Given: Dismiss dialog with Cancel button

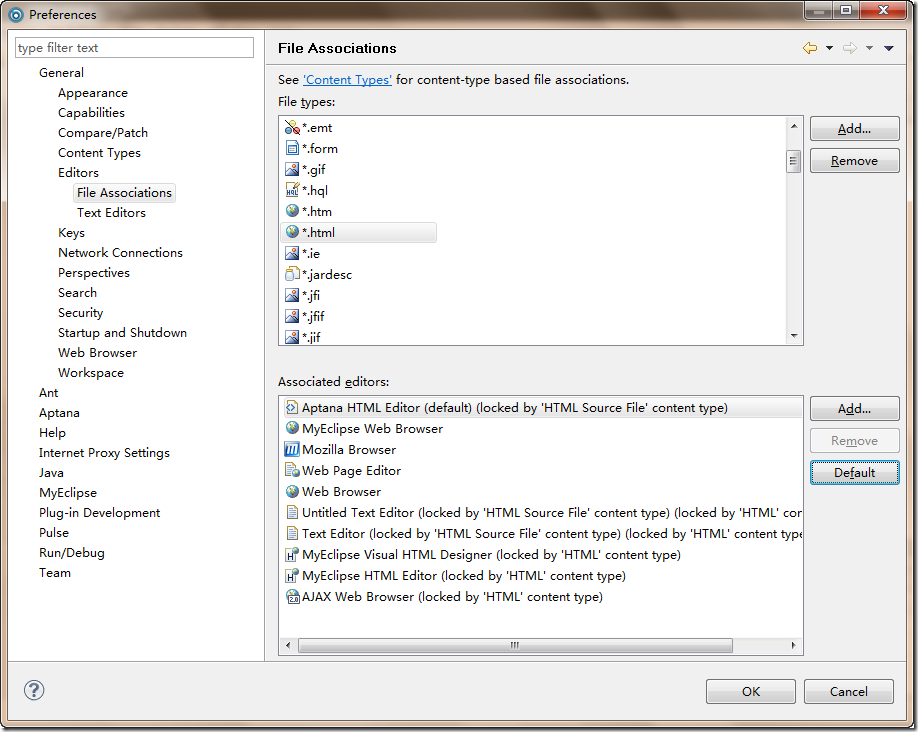Looking at the screenshot, I should pyautogui.click(x=848, y=692).
